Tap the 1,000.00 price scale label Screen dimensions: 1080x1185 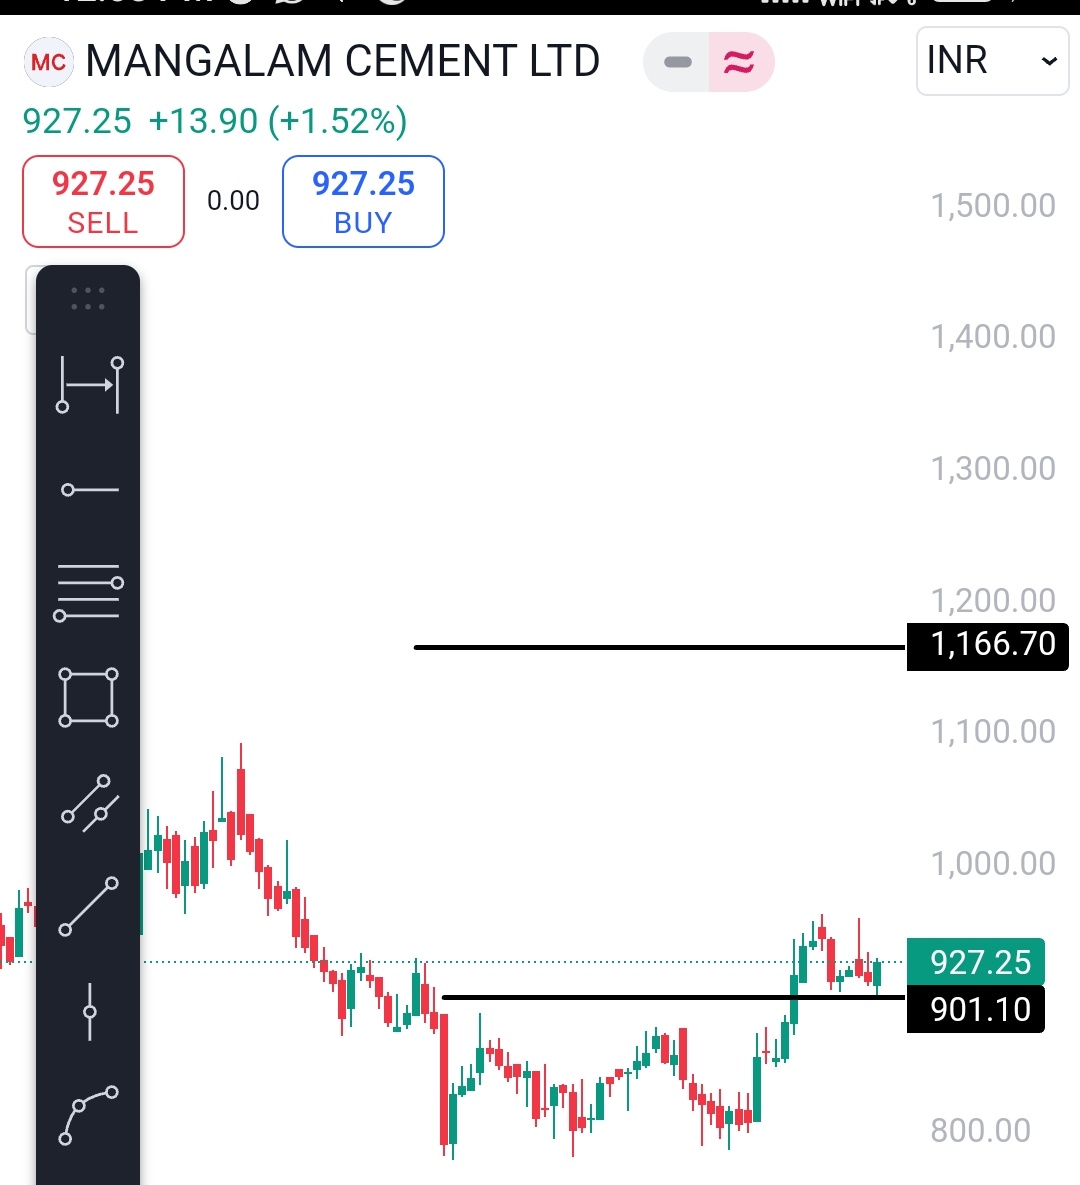coord(992,863)
